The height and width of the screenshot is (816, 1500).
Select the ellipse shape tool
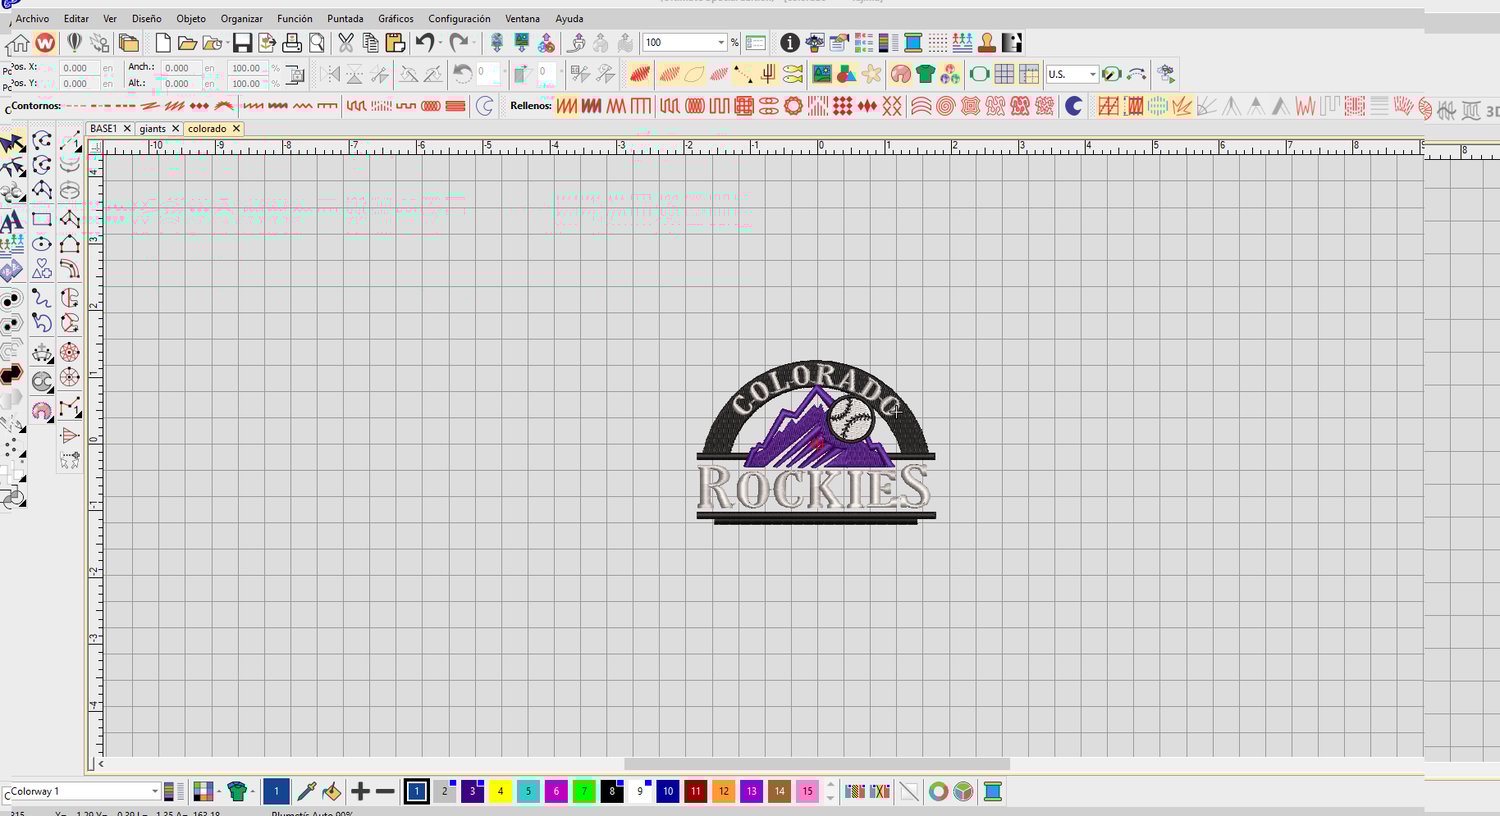tap(41, 244)
